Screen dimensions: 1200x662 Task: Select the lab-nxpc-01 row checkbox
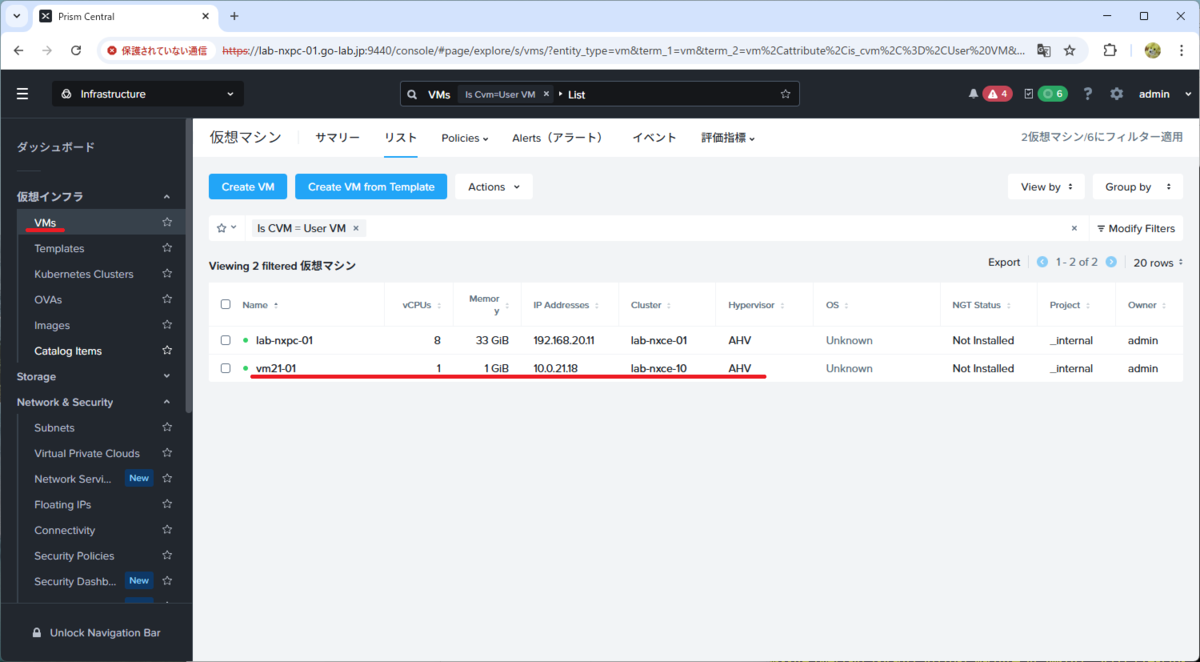(225, 340)
